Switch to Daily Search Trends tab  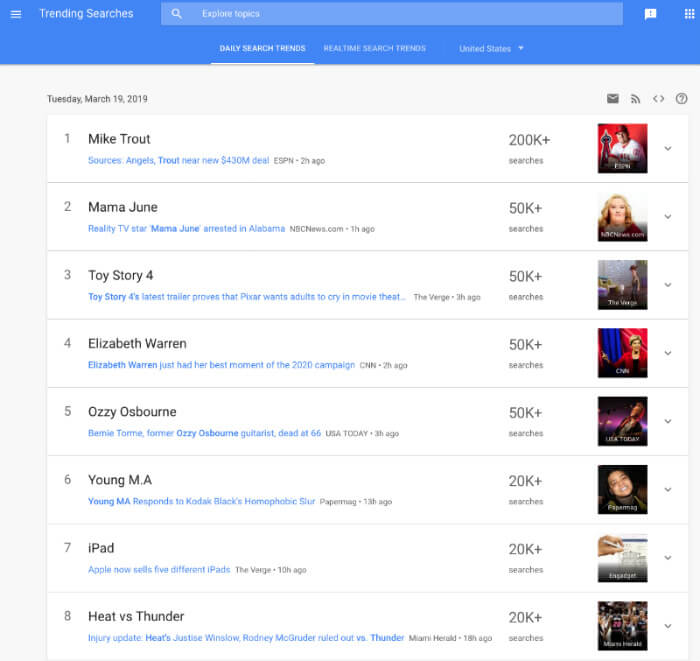tap(262, 49)
